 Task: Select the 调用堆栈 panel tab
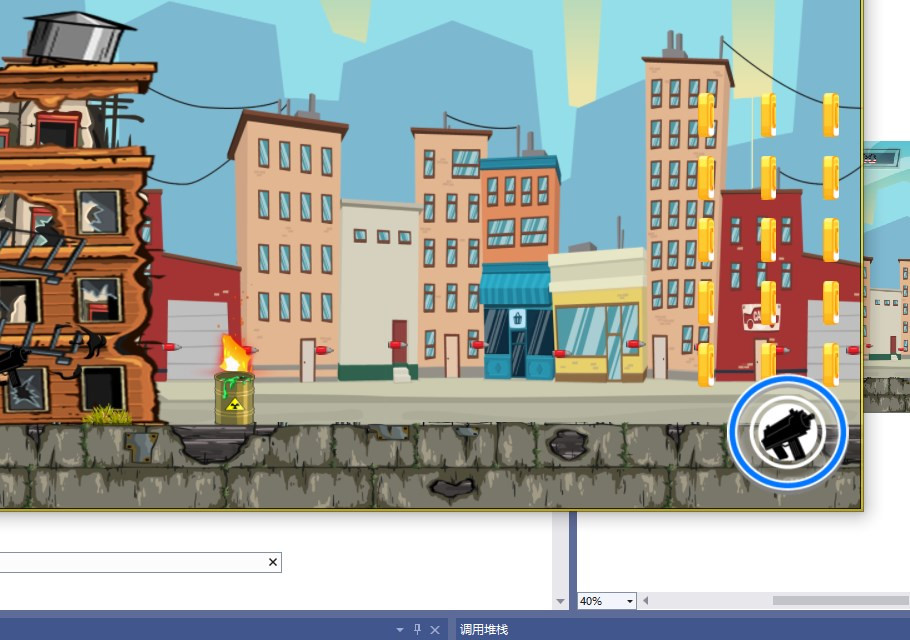point(484,629)
